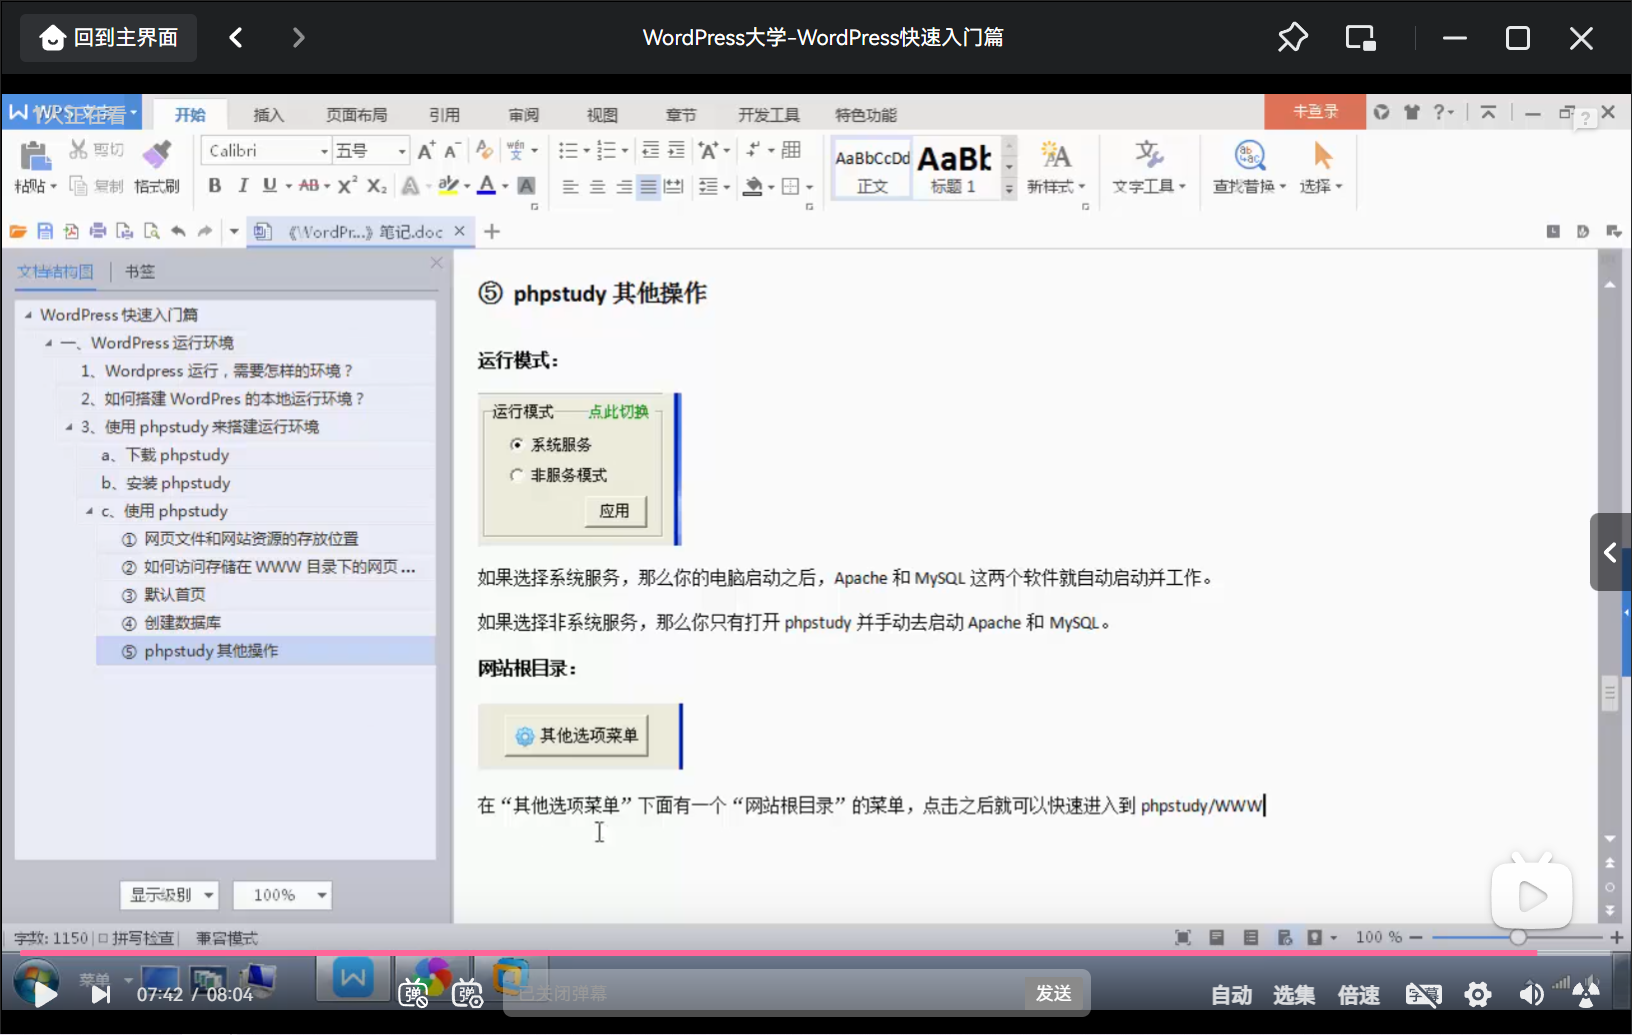Click the Bold formatting icon
1632x1035 pixels.
coord(214,186)
